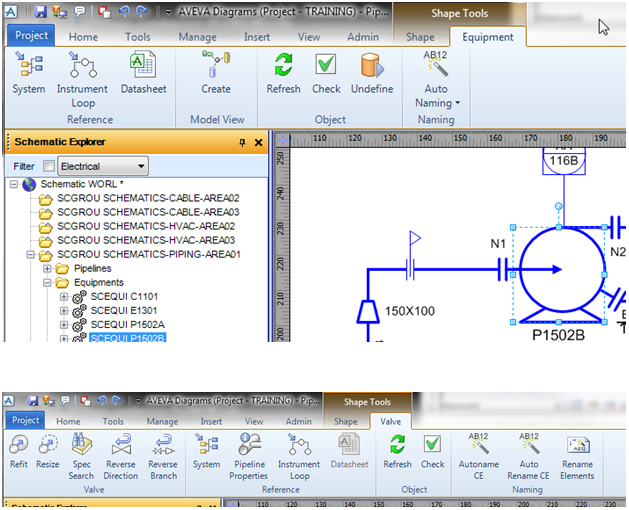Select SCGROU SCHEMATICS-HVAC-AREA03
629x510 pixels.
click(x=146, y=240)
